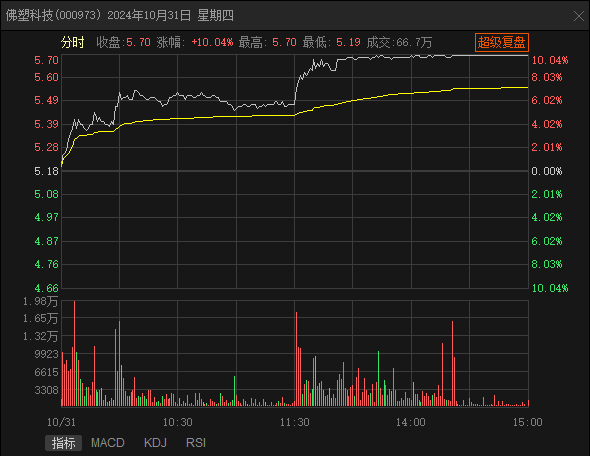Select the 指标 indicator tab
590x456 pixels.
point(63,443)
